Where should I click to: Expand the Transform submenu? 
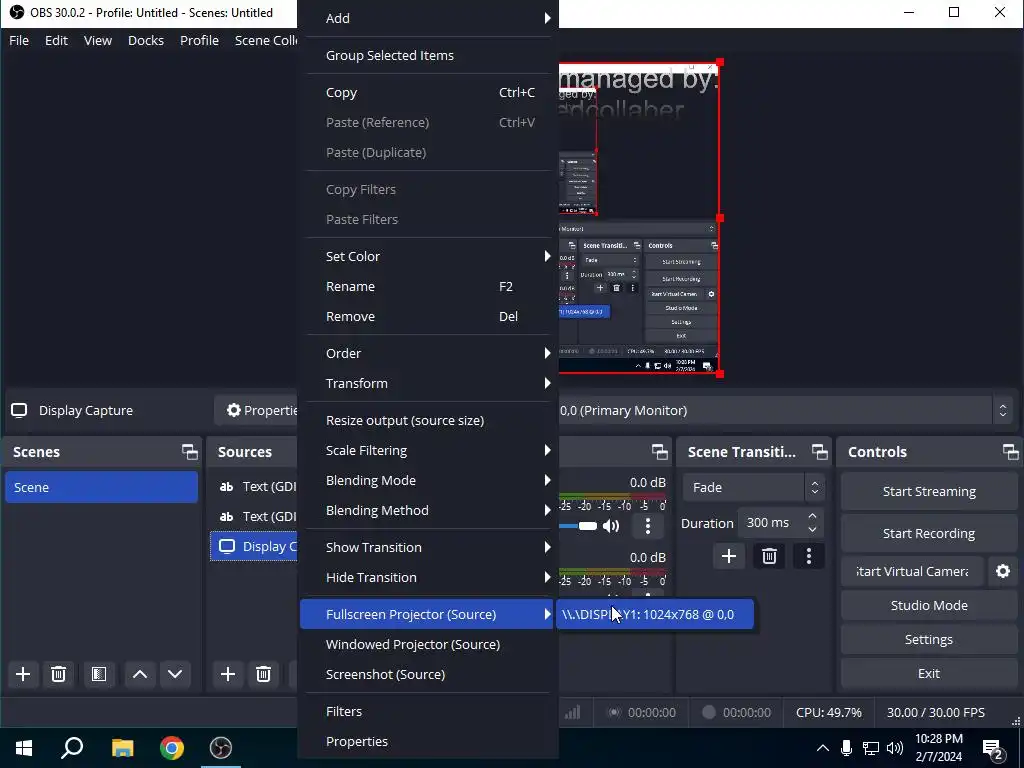430,383
